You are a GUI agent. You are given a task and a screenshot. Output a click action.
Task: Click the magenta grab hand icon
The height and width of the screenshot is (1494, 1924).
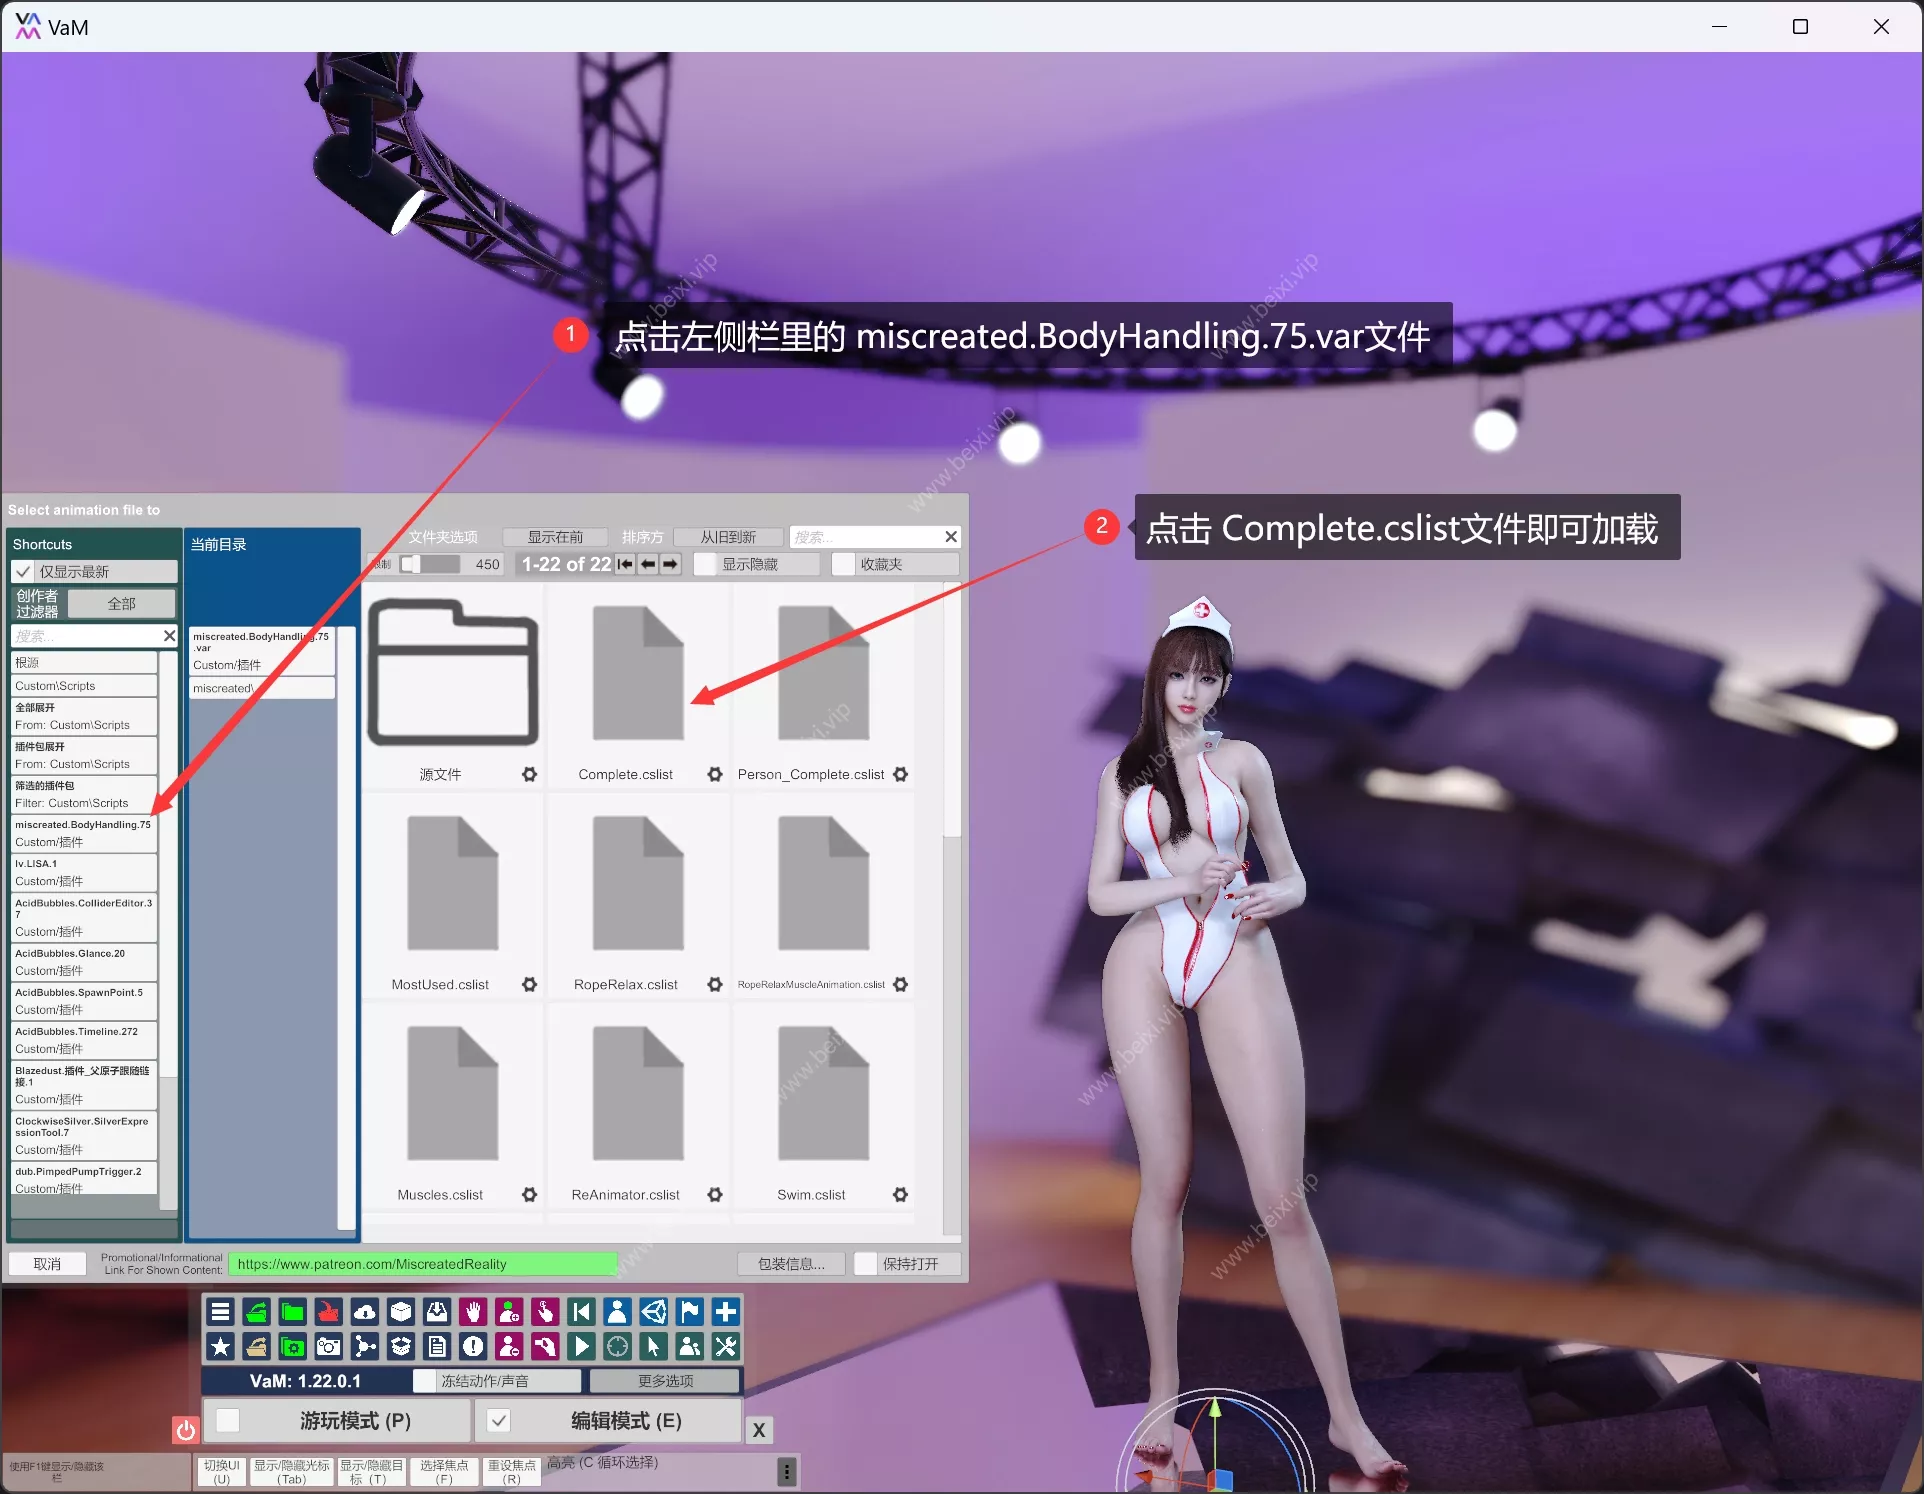(x=545, y=1346)
